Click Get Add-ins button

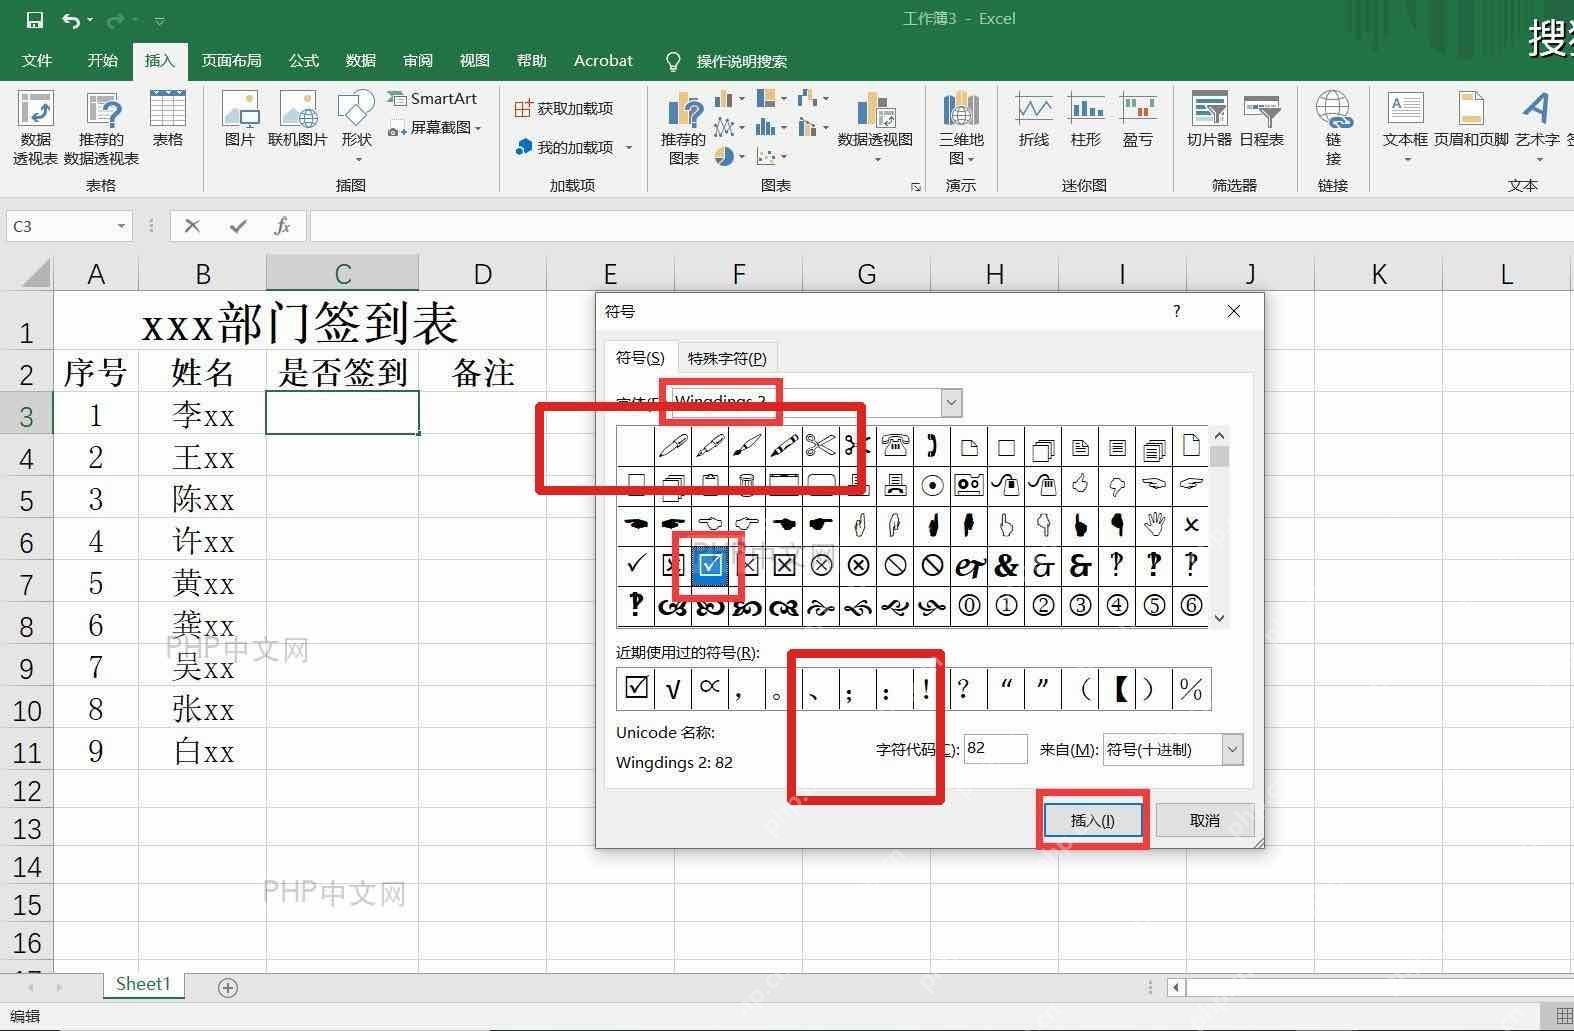click(x=564, y=108)
